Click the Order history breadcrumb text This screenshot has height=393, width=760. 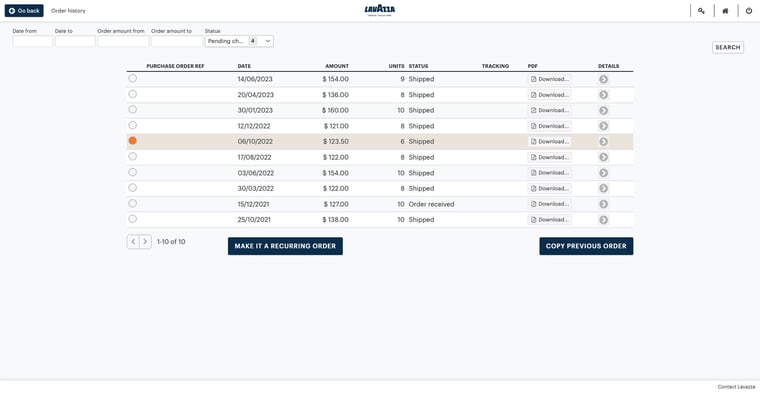(68, 11)
